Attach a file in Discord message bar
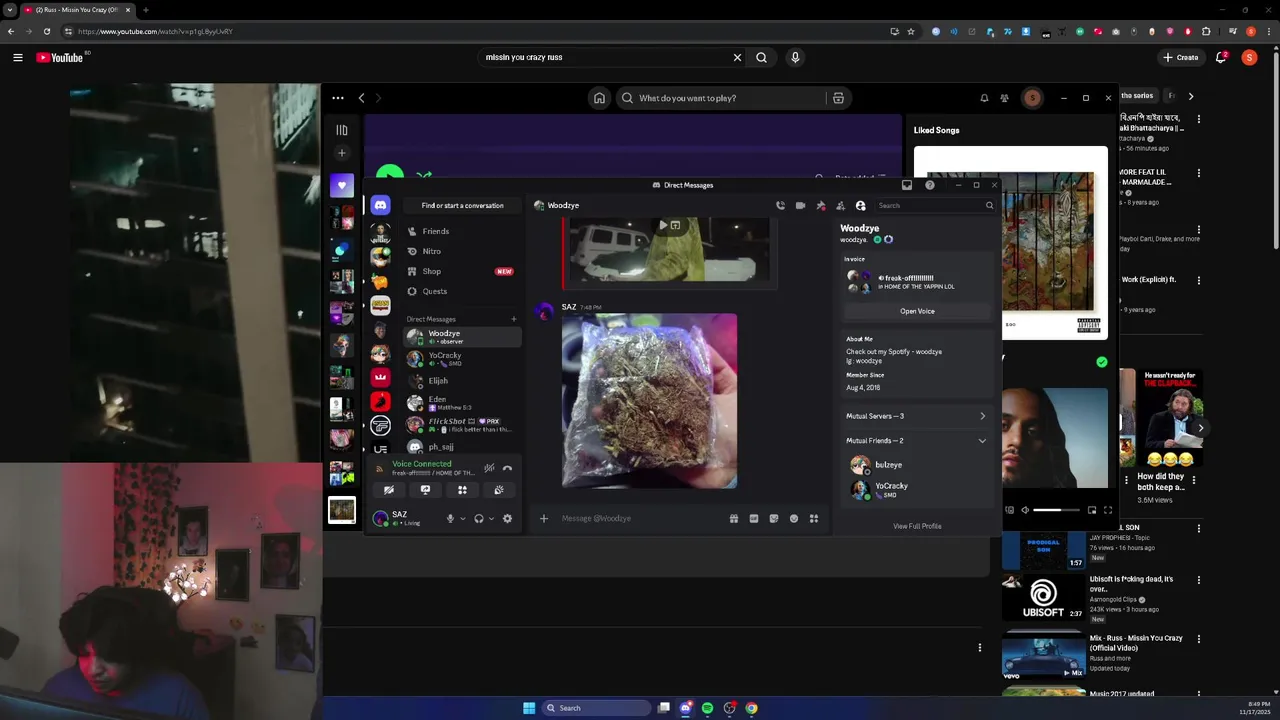 pyautogui.click(x=544, y=518)
